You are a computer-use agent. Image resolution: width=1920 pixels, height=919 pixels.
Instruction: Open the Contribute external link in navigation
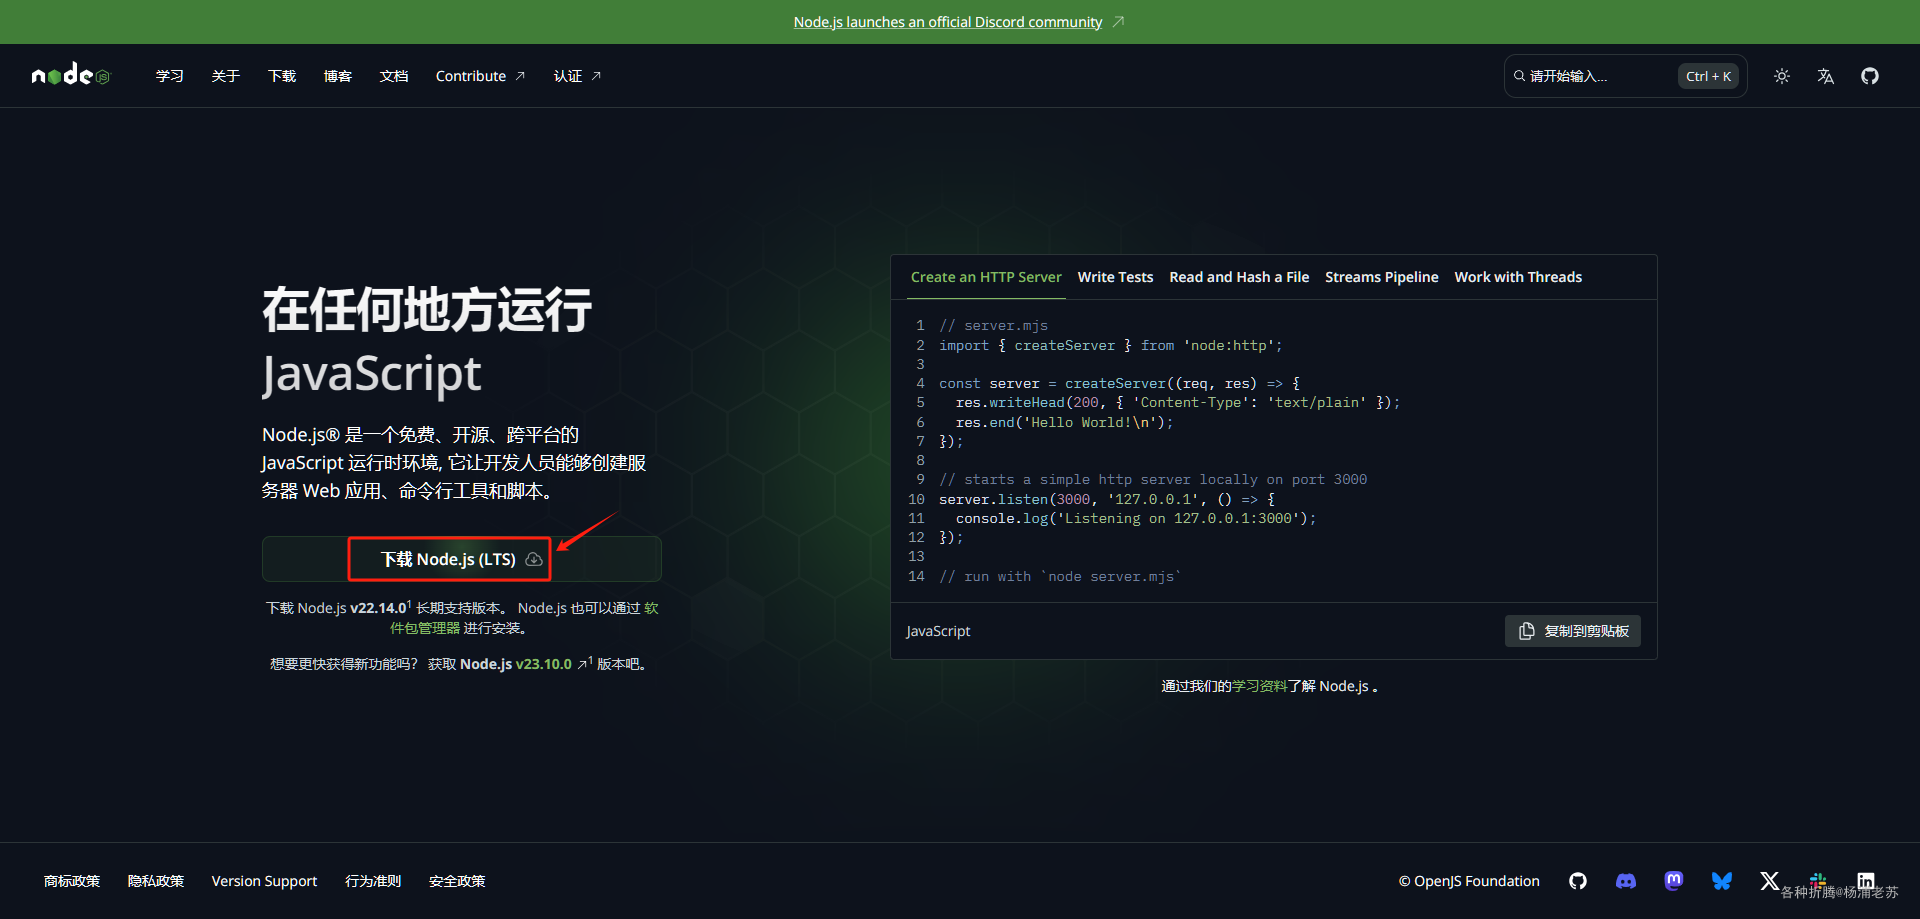click(480, 76)
